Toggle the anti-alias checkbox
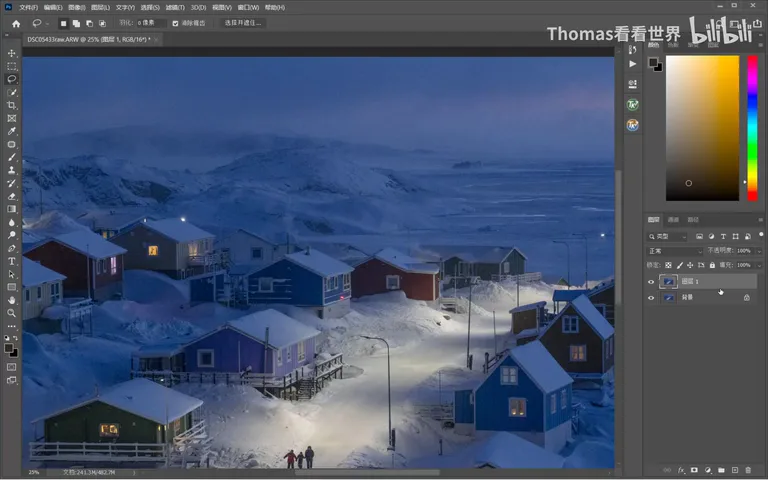The image size is (768, 480). coord(175,23)
